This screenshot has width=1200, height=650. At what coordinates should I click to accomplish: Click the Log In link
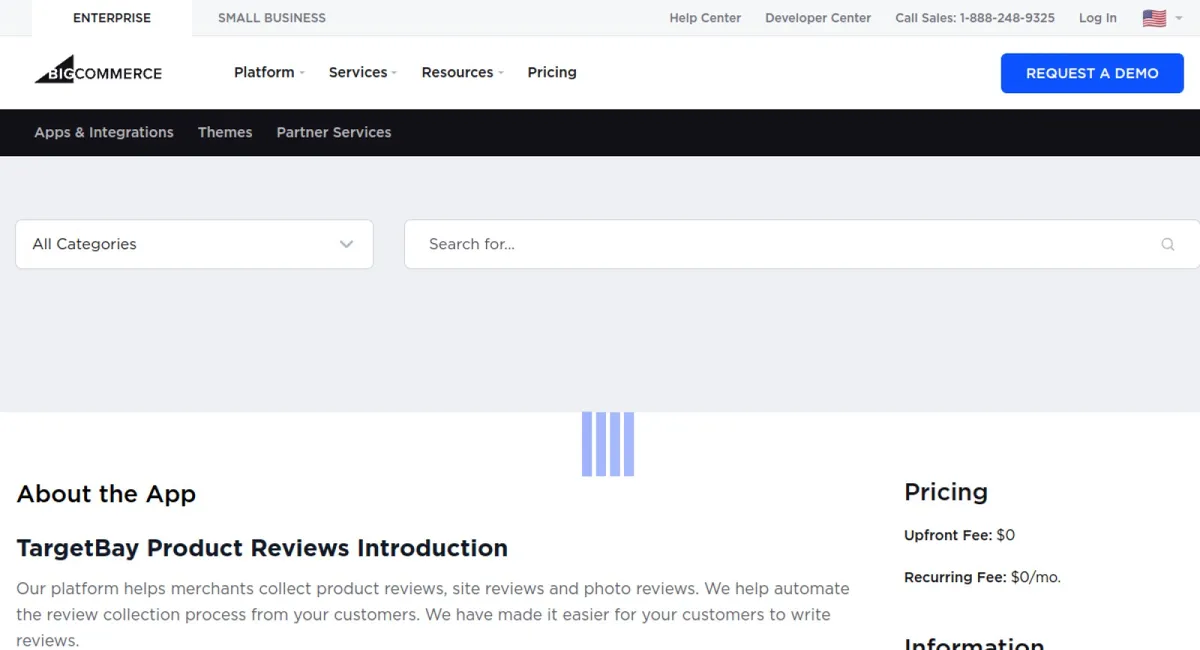point(1098,18)
